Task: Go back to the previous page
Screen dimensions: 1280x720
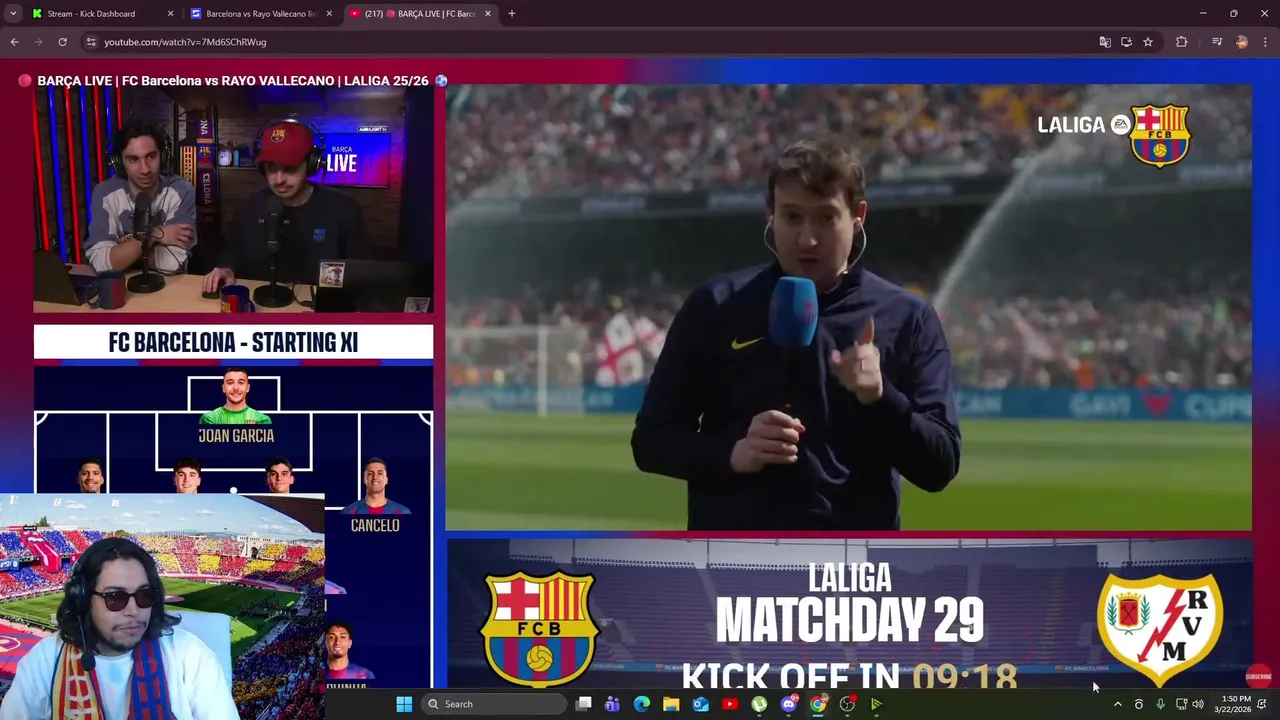Action: pos(14,42)
